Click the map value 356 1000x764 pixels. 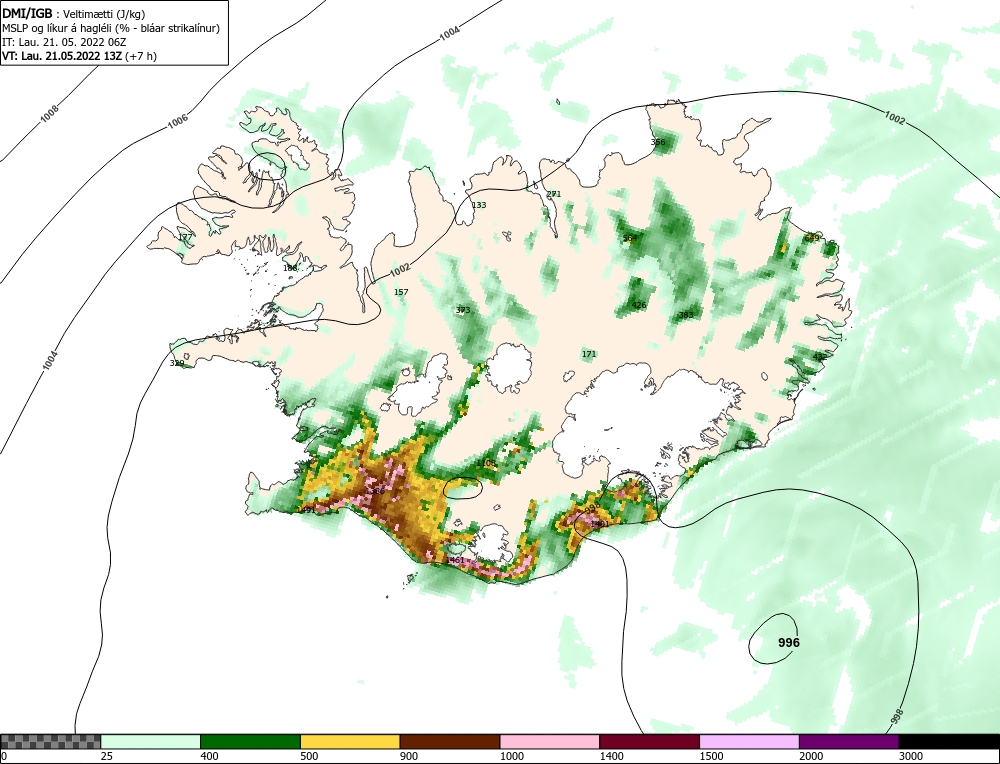click(x=658, y=142)
